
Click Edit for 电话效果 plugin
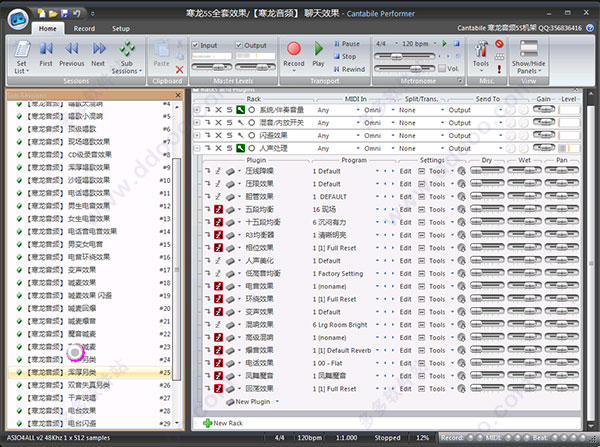pyautogui.click(x=406, y=363)
